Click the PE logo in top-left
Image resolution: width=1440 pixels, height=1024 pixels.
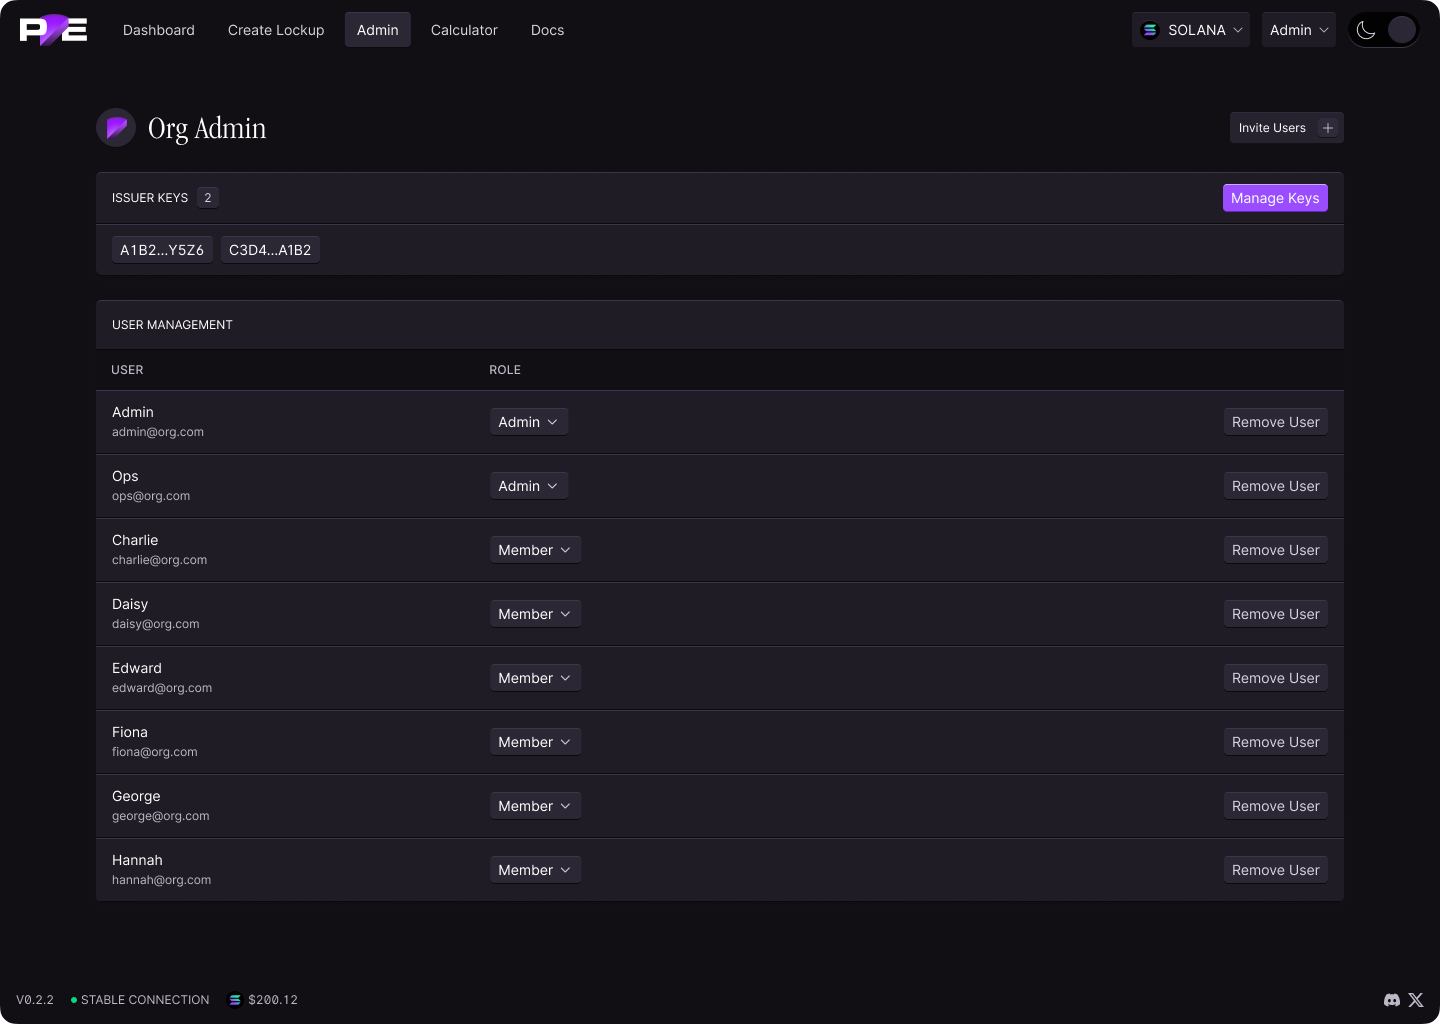(x=53, y=30)
